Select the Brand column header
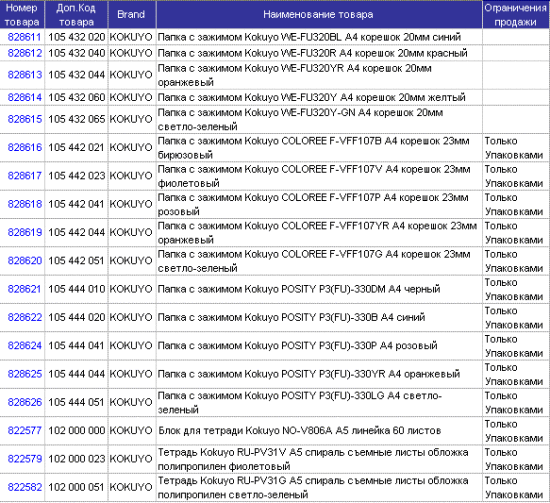 (x=131, y=14)
